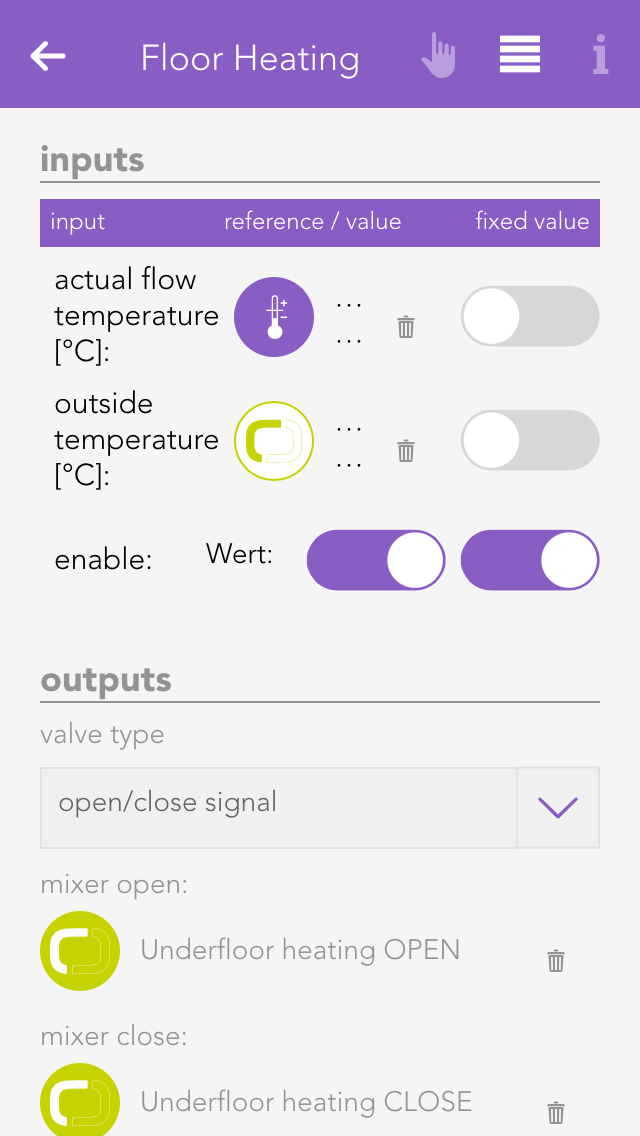Tap the outside temperature reference icon
Image resolution: width=640 pixels, height=1136 pixels.
[x=274, y=441]
